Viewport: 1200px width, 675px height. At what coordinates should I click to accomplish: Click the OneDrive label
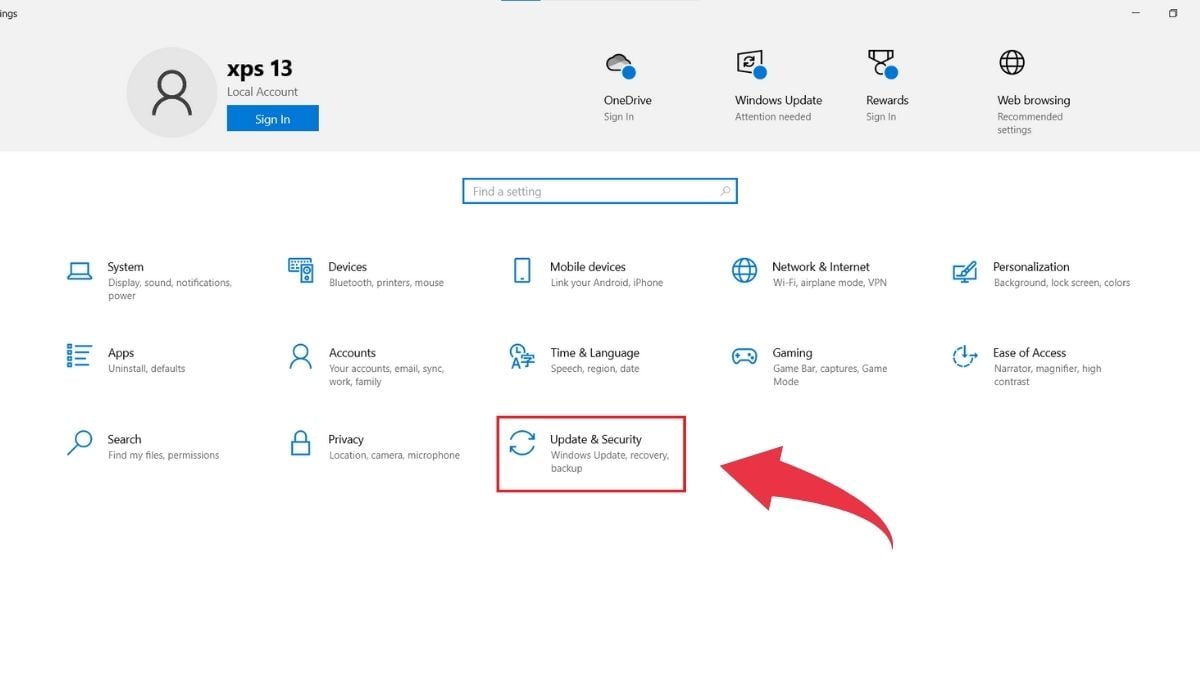(627, 100)
